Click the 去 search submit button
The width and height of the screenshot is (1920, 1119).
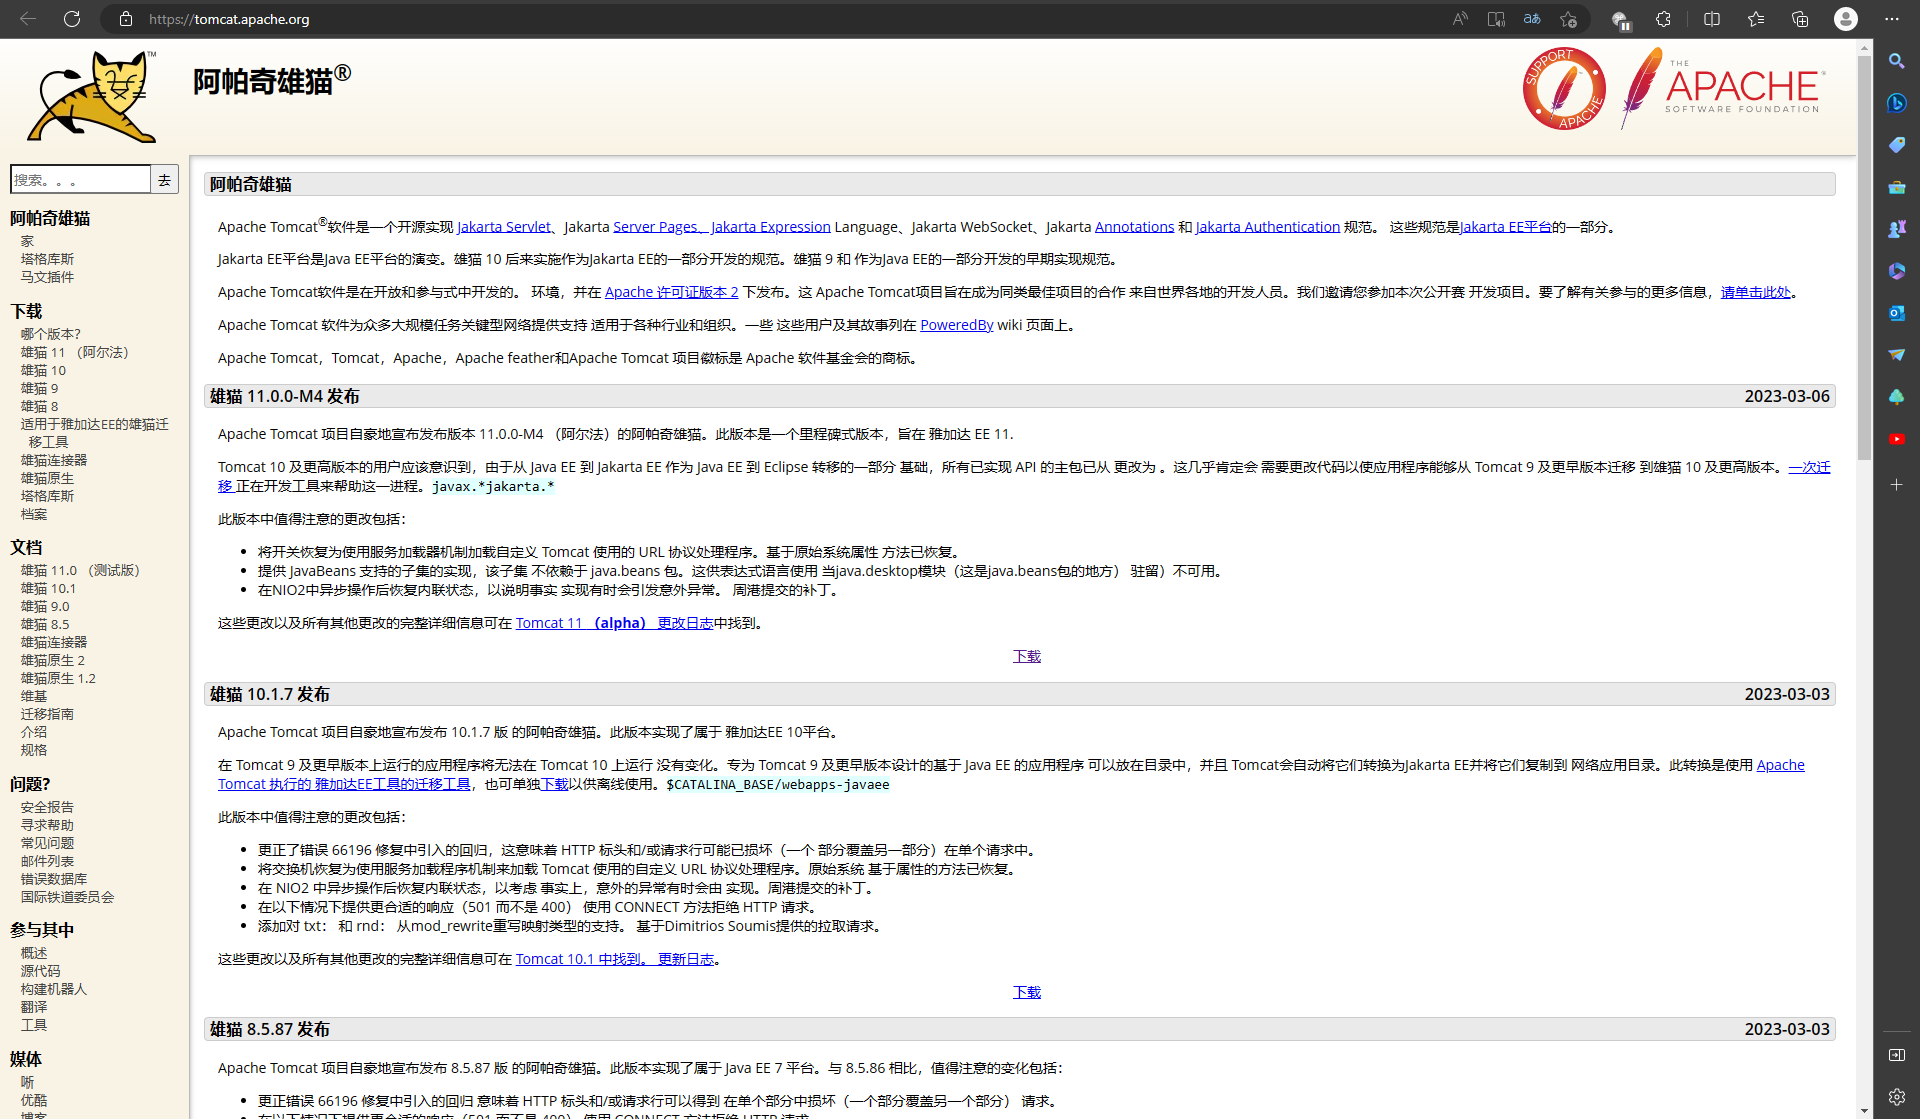[165, 180]
